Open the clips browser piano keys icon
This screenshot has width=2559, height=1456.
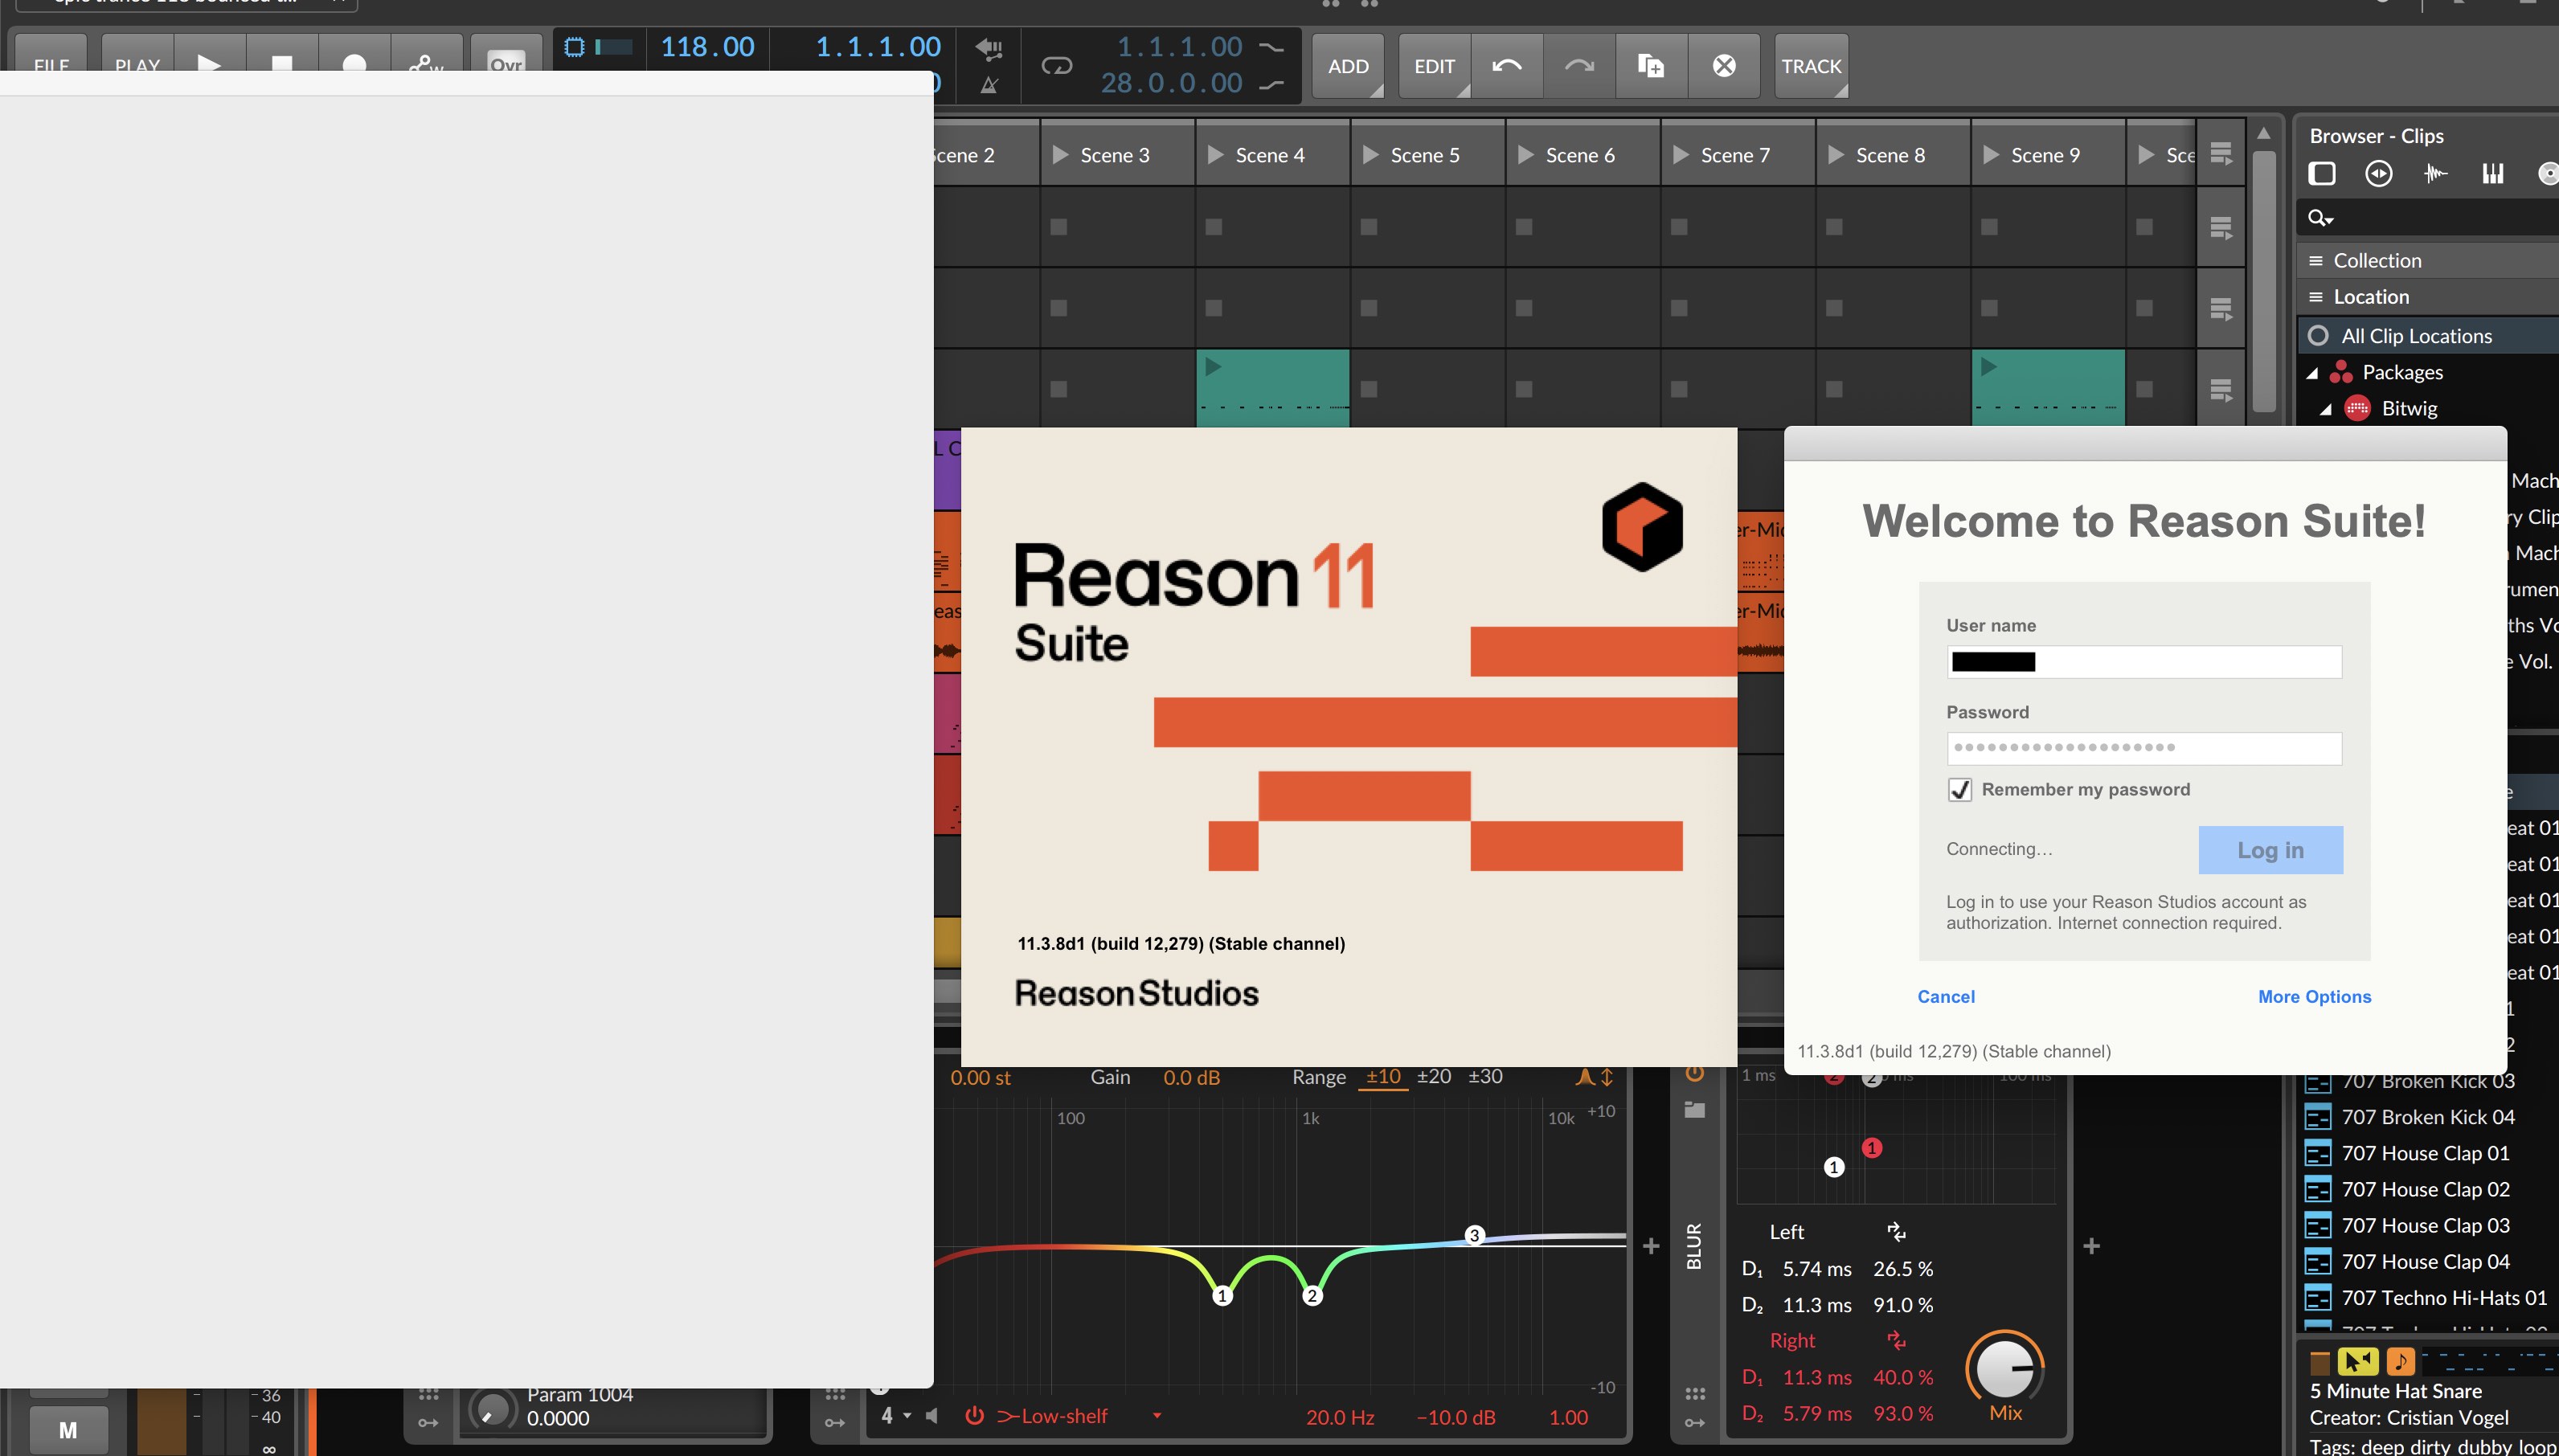coord(2493,174)
